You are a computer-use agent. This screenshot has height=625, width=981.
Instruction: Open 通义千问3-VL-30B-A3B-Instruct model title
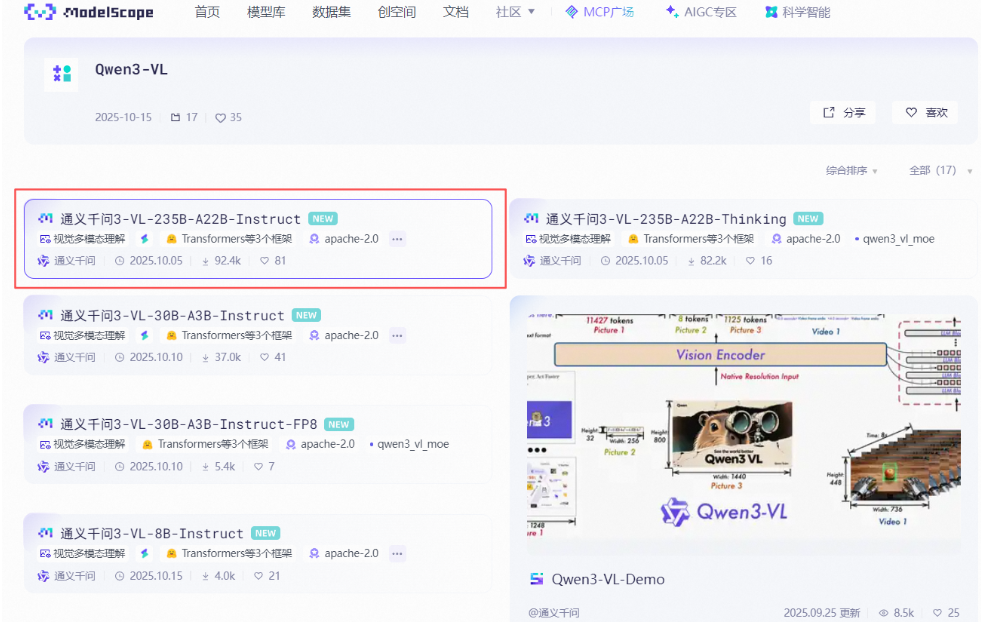[x=172, y=315]
